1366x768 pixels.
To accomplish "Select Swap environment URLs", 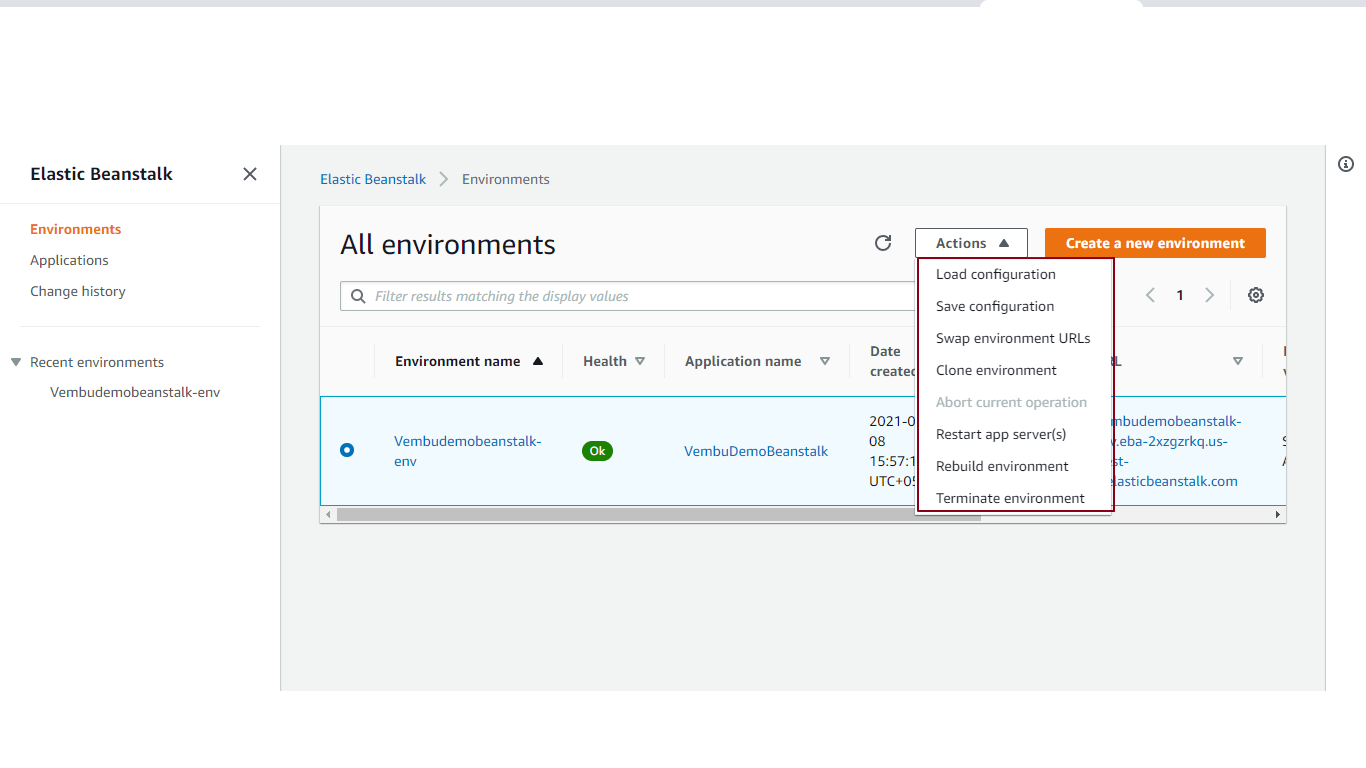I will [x=1015, y=338].
